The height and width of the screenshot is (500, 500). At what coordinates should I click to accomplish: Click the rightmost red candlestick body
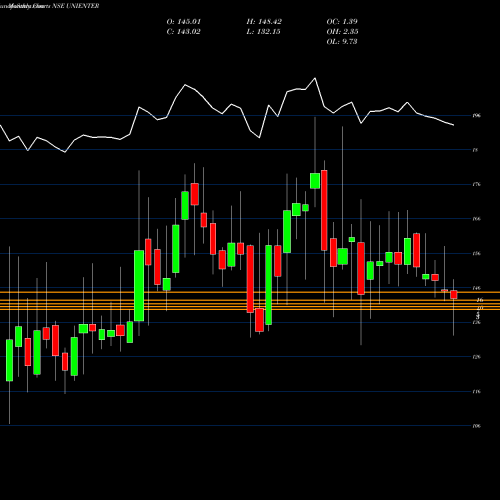click(x=454, y=295)
